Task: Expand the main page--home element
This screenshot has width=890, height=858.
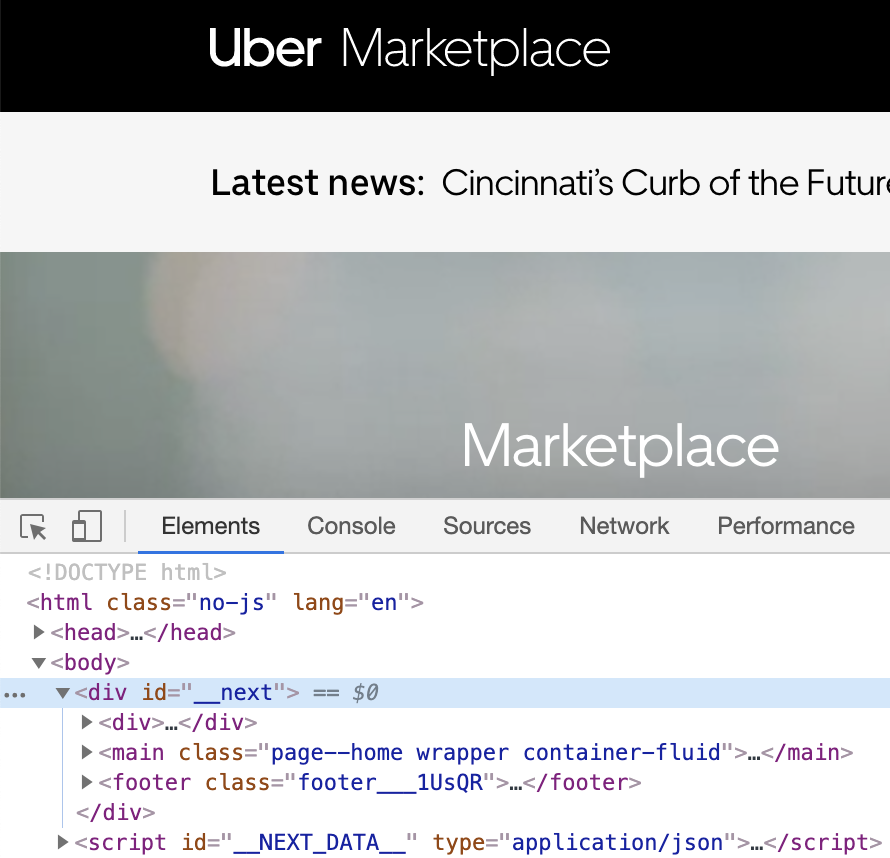Action: pyautogui.click(x=87, y=752)
